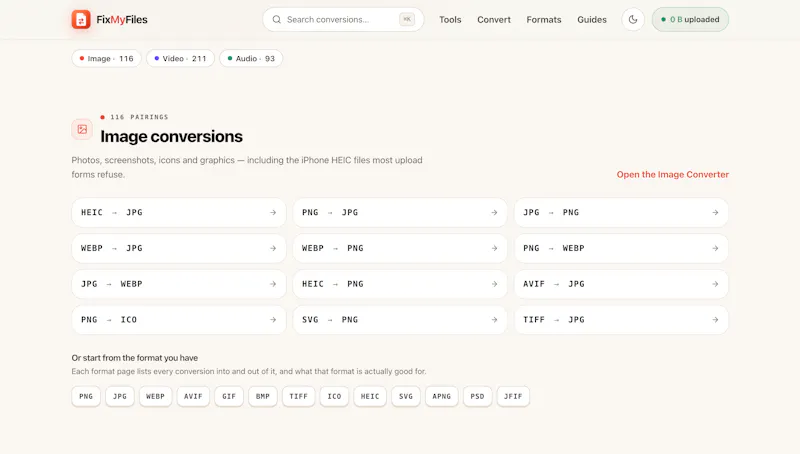Click arrow icon on JPG to WEBP card
800x454 pixels.
[273, 284]
